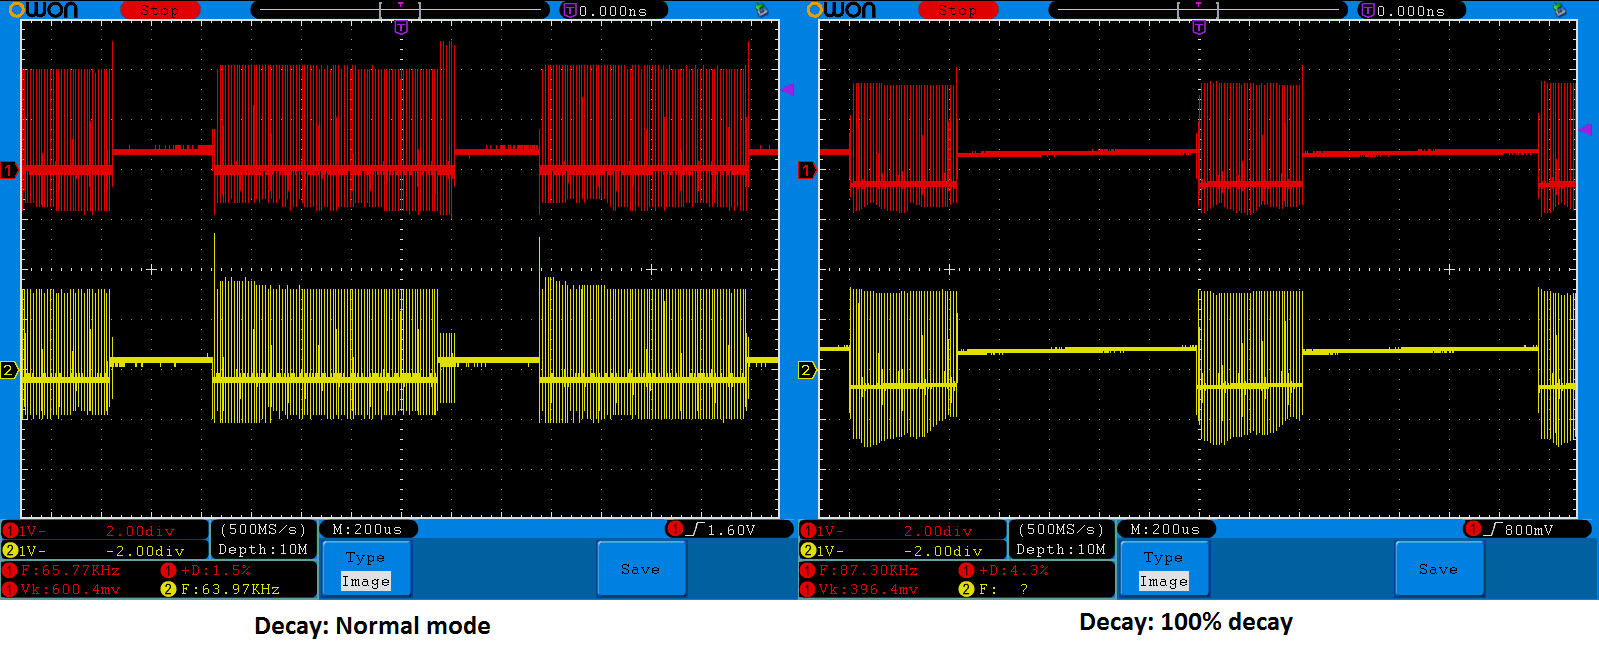1599x649 pixels.
Task: Select the M:200us timebase readout under Normal mode capture
Action: [x=367, y=529]
